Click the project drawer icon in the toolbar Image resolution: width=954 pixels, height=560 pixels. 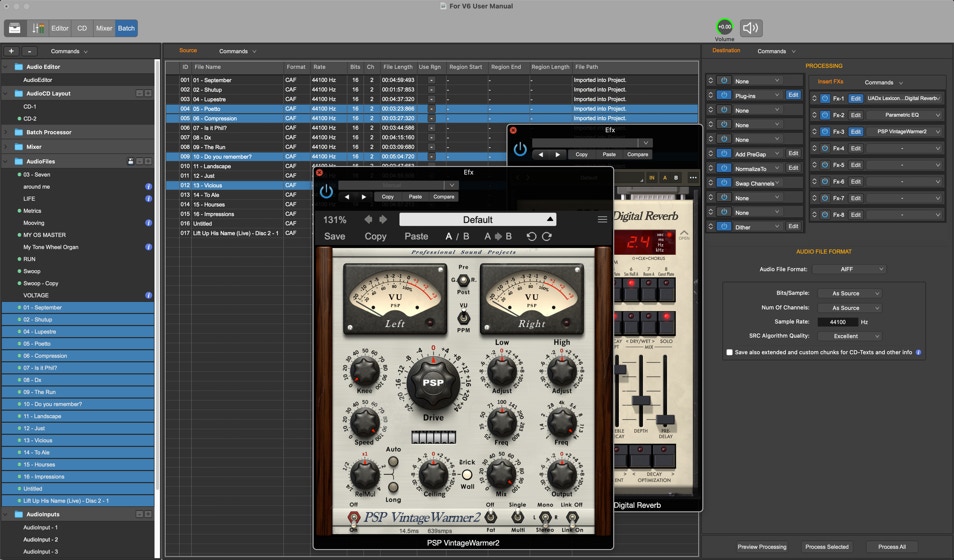click(14, 28)
